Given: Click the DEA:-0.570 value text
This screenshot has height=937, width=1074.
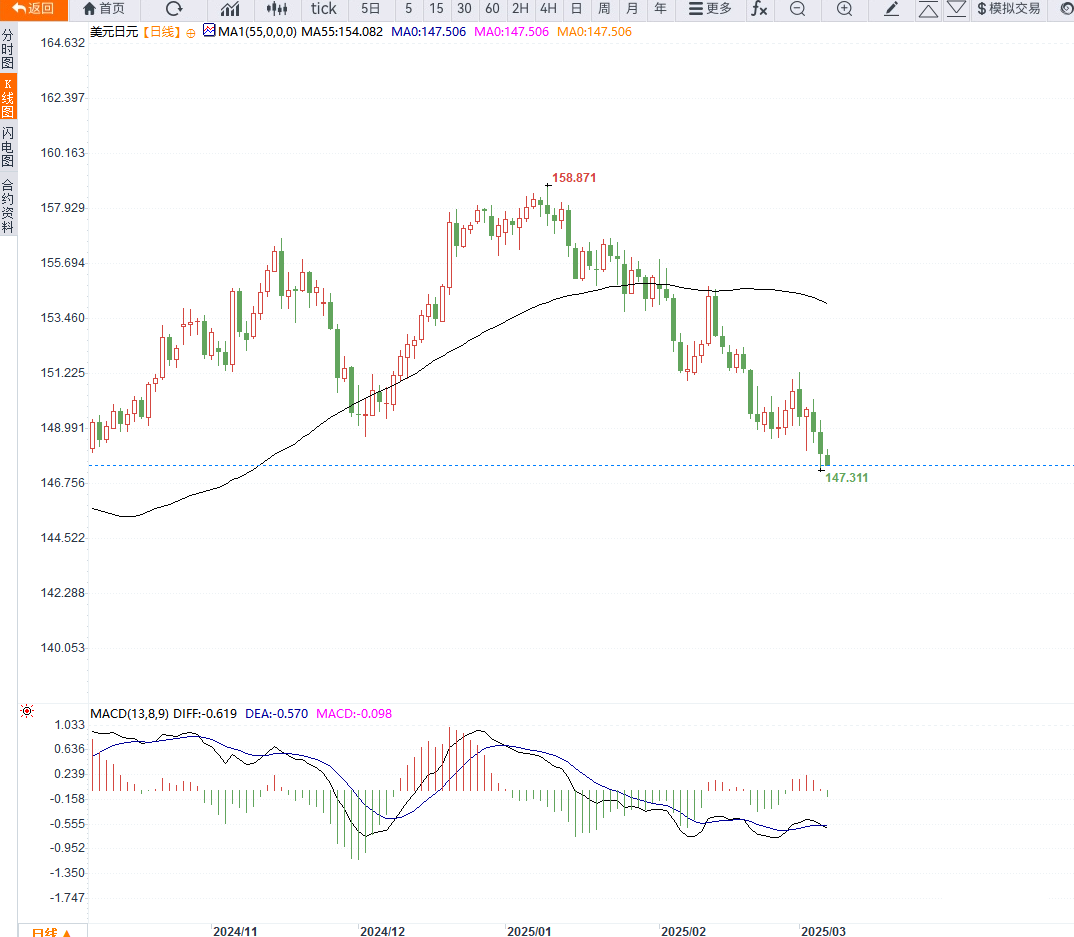Looking at the screenshot, I should click(x=276, y=714).
